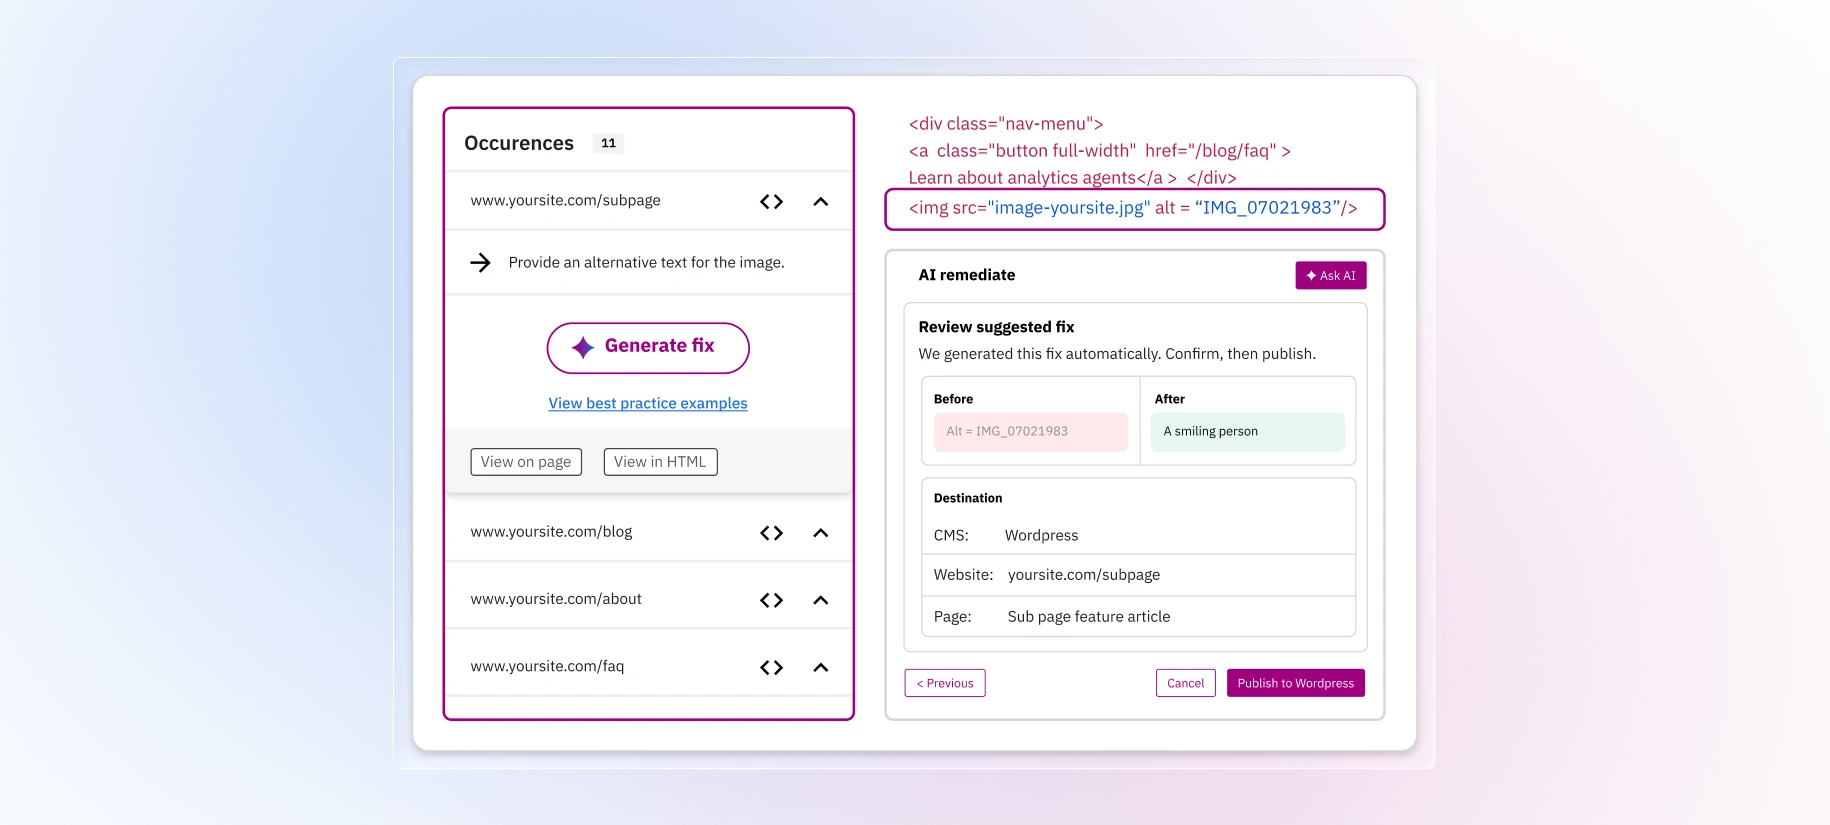Click Publish to Wordpress

coord(1296,683)
